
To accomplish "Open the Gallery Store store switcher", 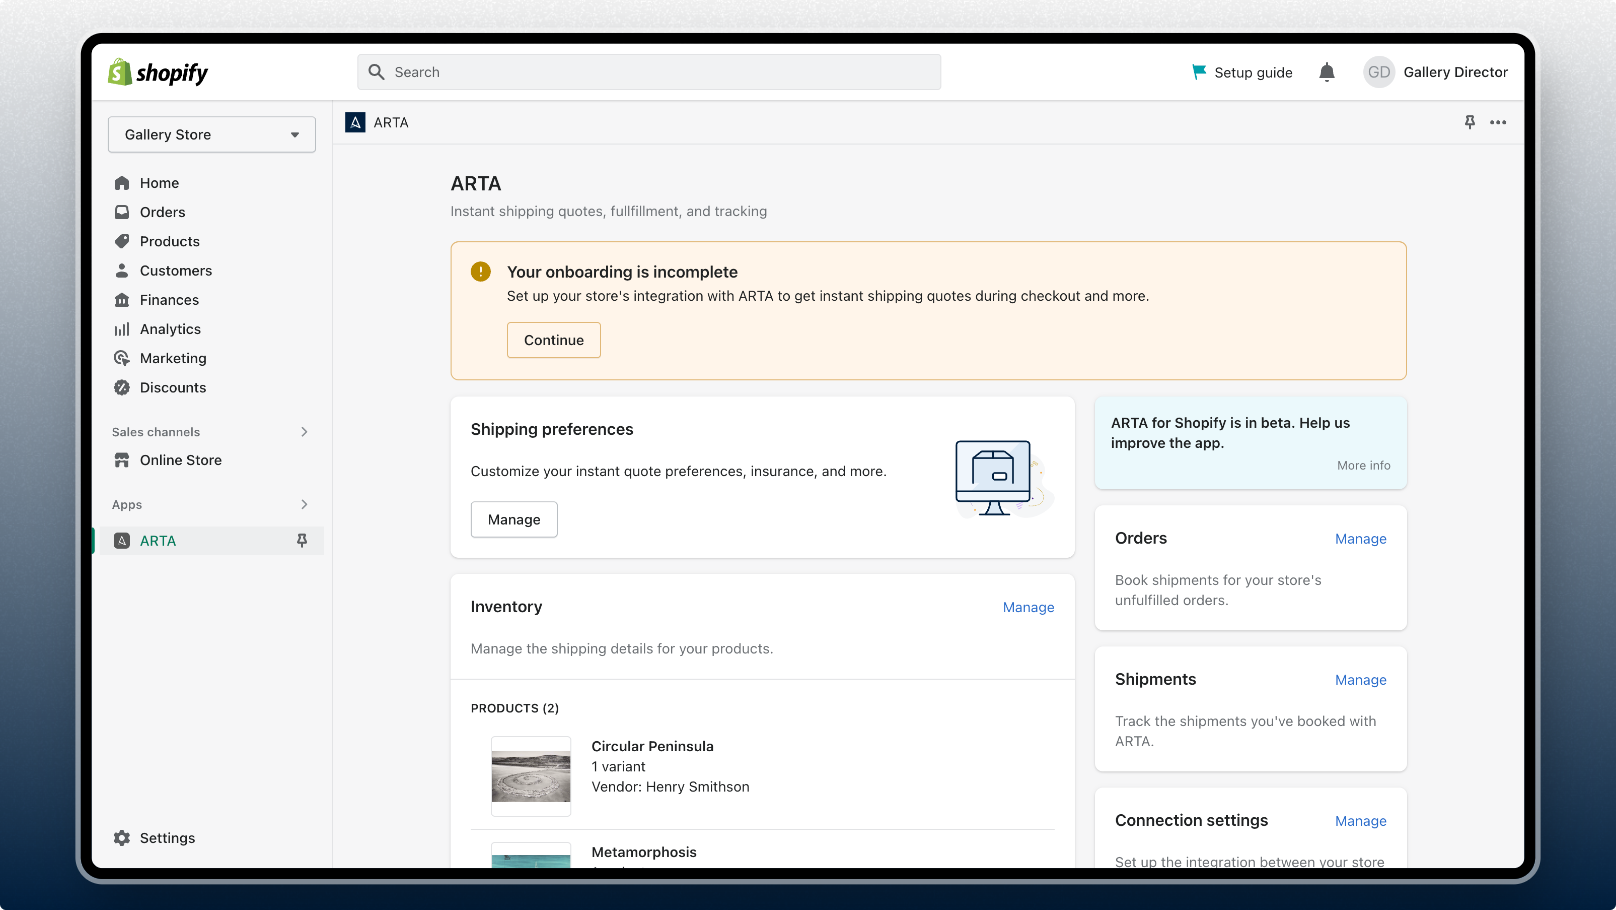I will 211,134.
